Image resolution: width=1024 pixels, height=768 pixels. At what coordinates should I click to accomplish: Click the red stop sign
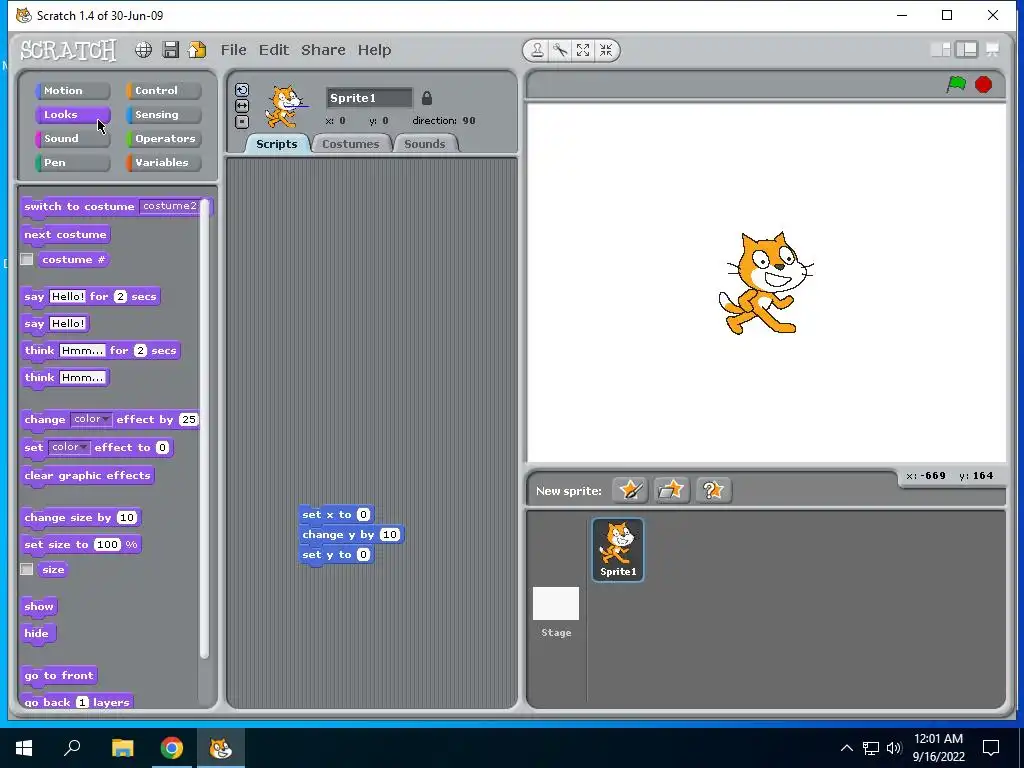(x=983, y=84)
